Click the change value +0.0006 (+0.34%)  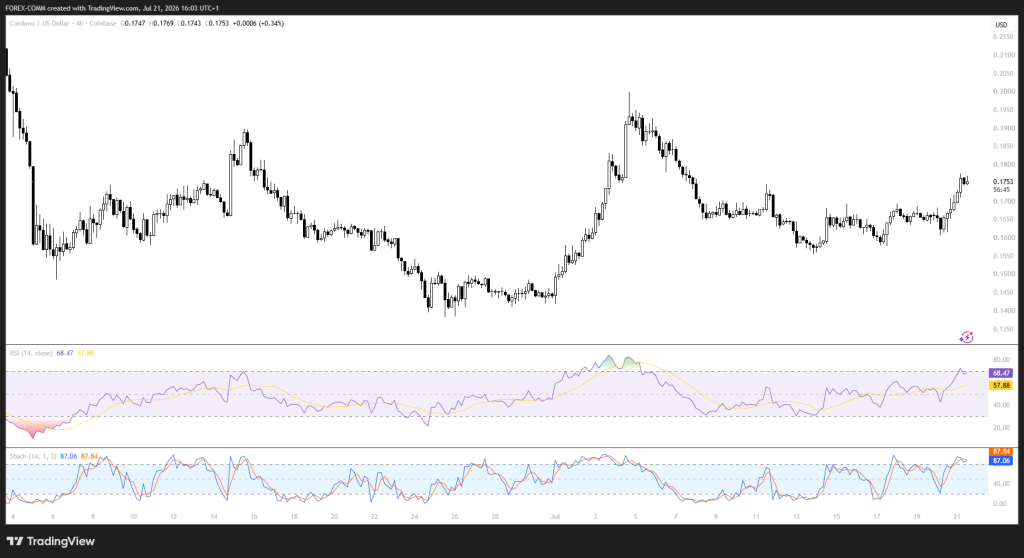click(258, 24)
